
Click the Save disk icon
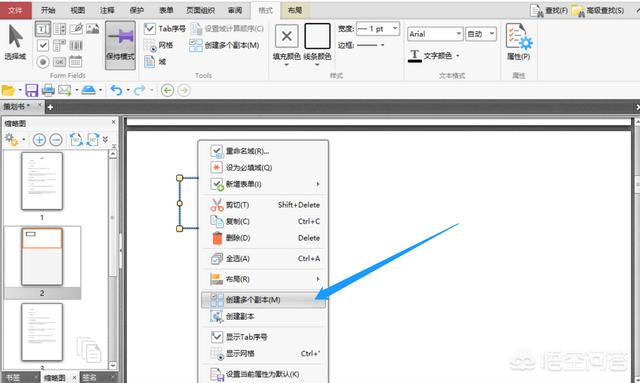[x=31, y=90]
